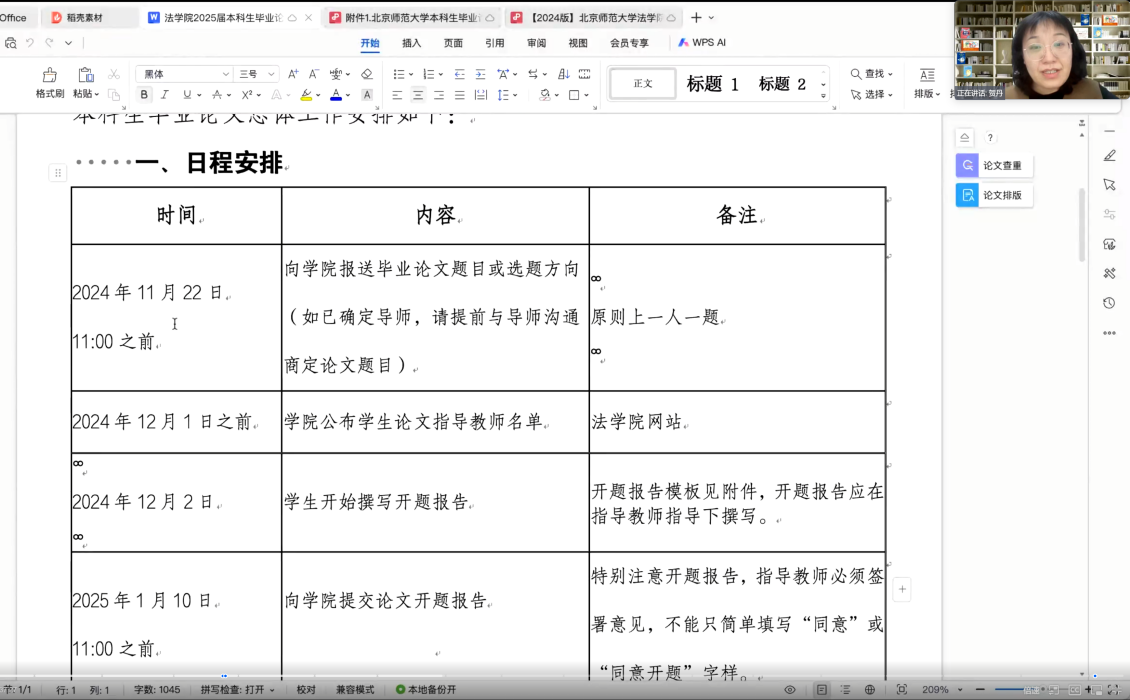
Task: Click the clear formatting eraser icon
Action: [367, 74]
